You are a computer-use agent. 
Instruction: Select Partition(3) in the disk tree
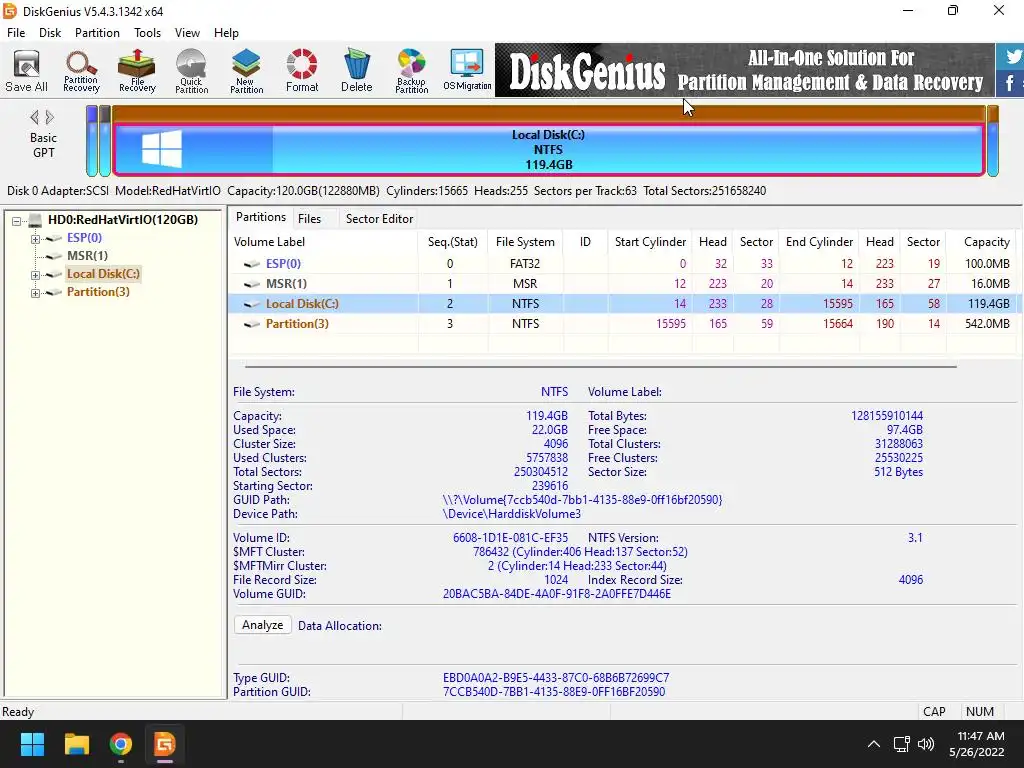(x=98, y=292)
